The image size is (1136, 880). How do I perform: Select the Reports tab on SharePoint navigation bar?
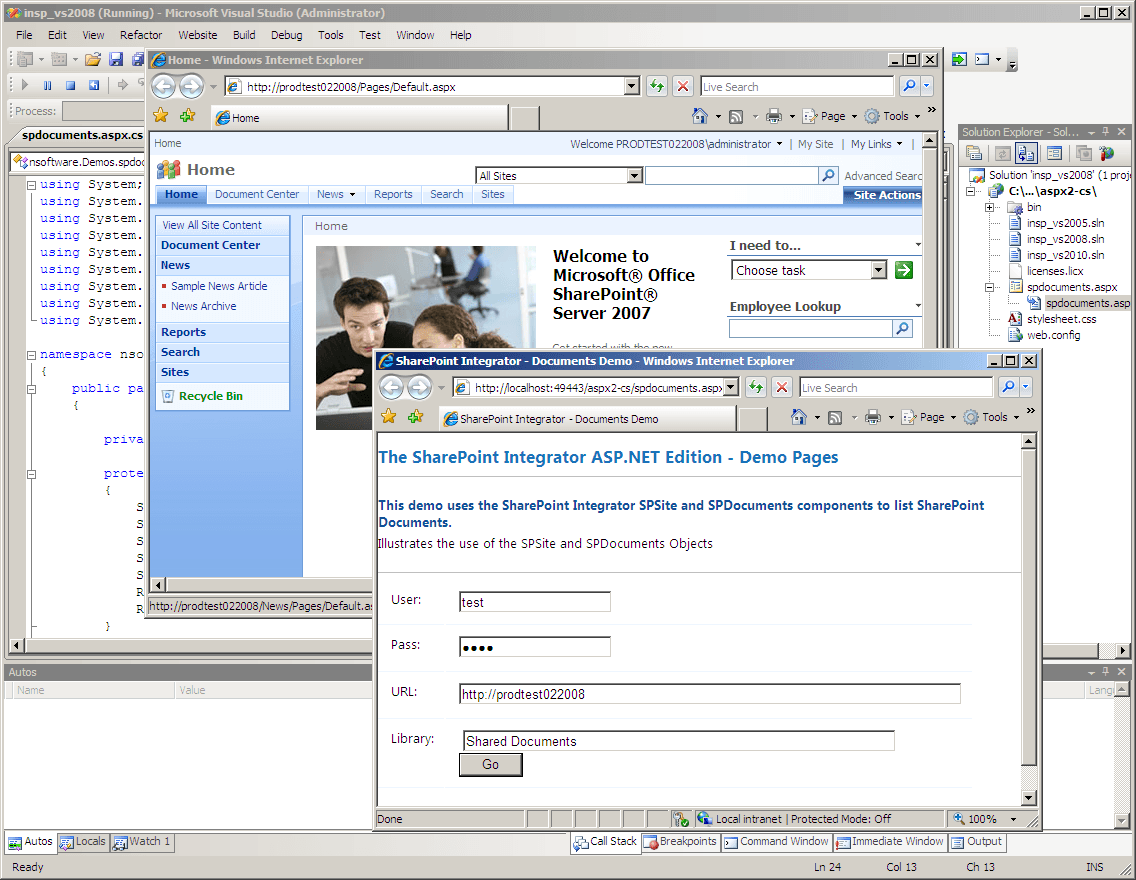click(x=393, y=194)
